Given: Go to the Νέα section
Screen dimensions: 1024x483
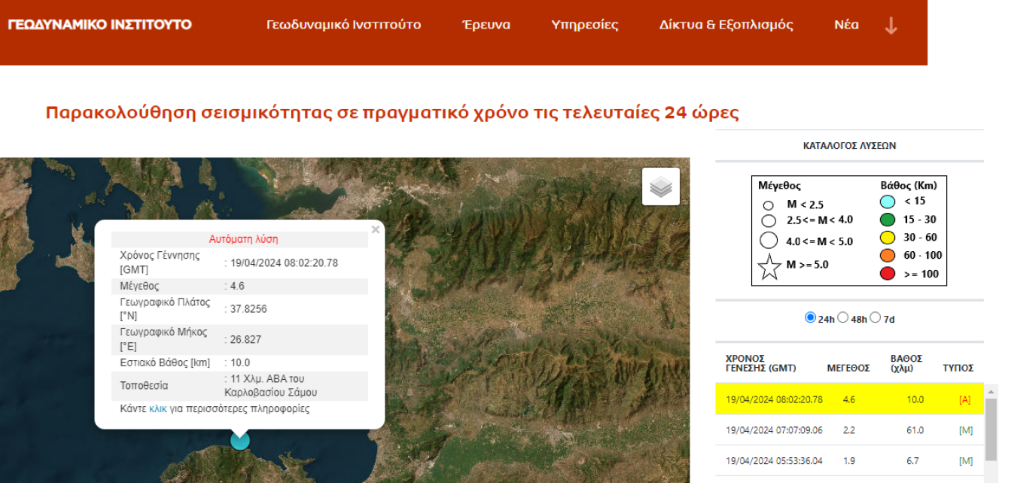Looking at the screenshot, I should point(846,25).
